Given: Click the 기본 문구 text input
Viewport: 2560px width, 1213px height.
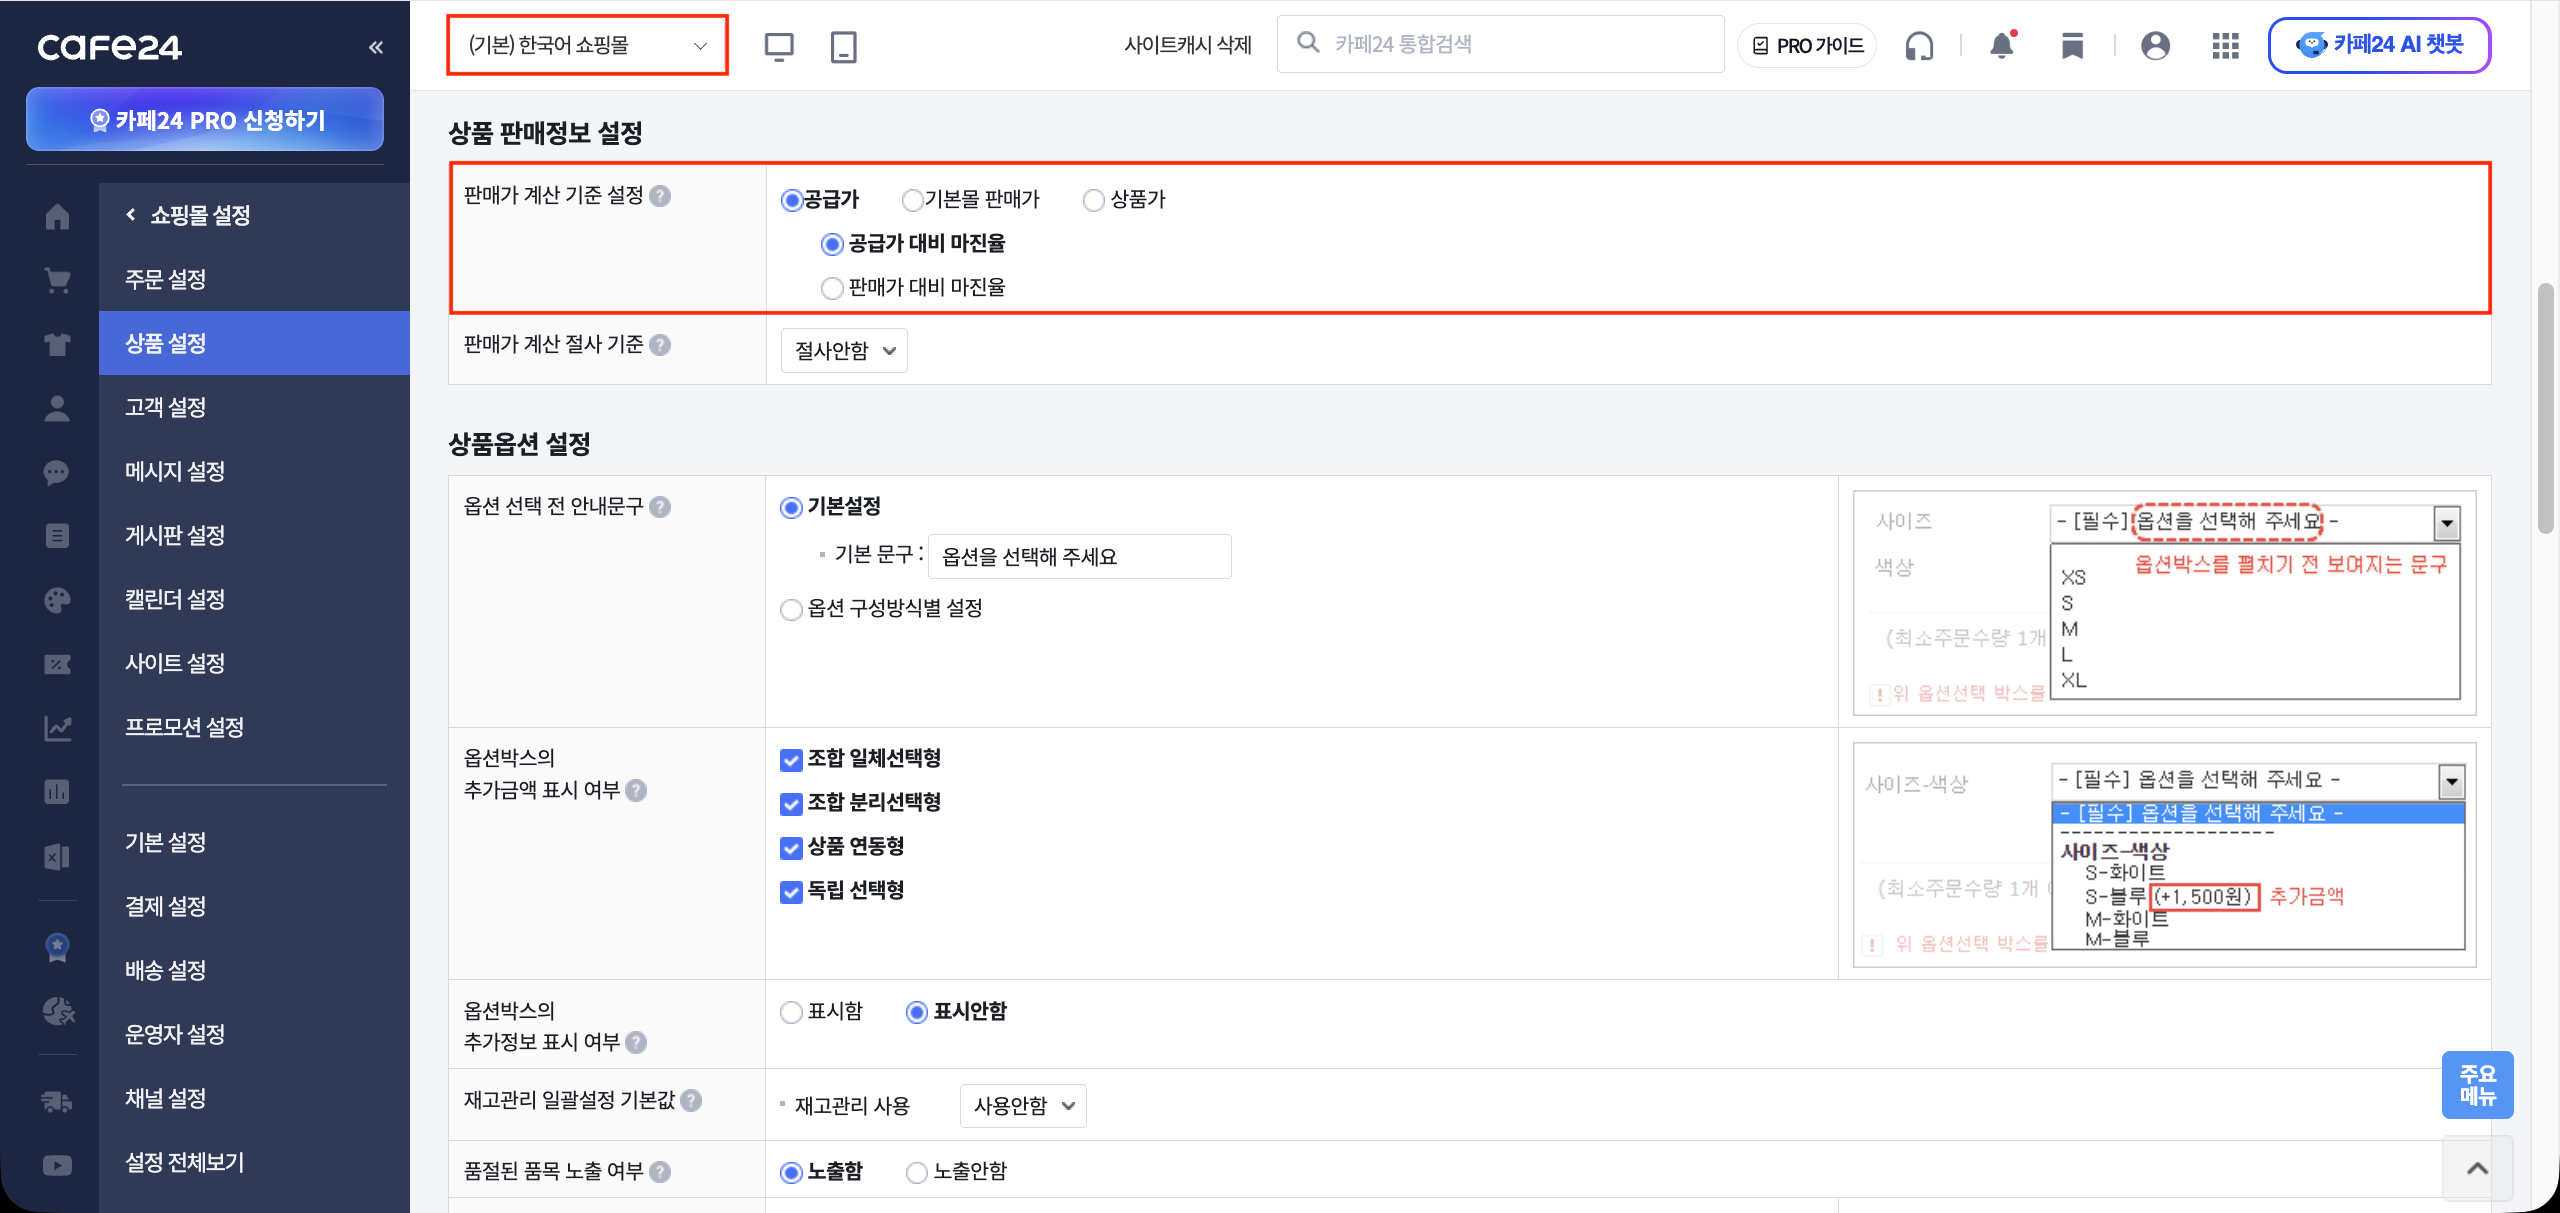Looking at the screenshot, I should click(1080, 557).
